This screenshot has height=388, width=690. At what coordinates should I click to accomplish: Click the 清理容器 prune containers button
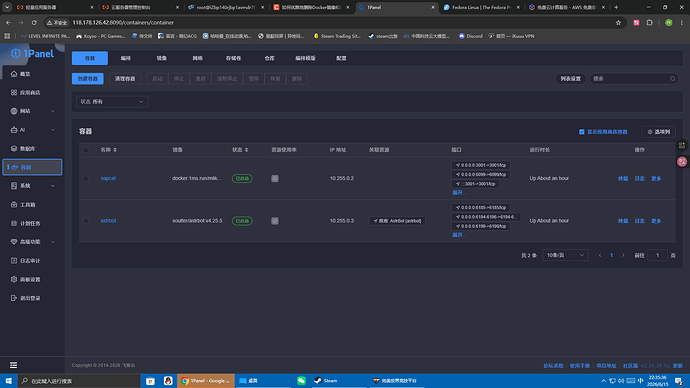coord(125,79)
